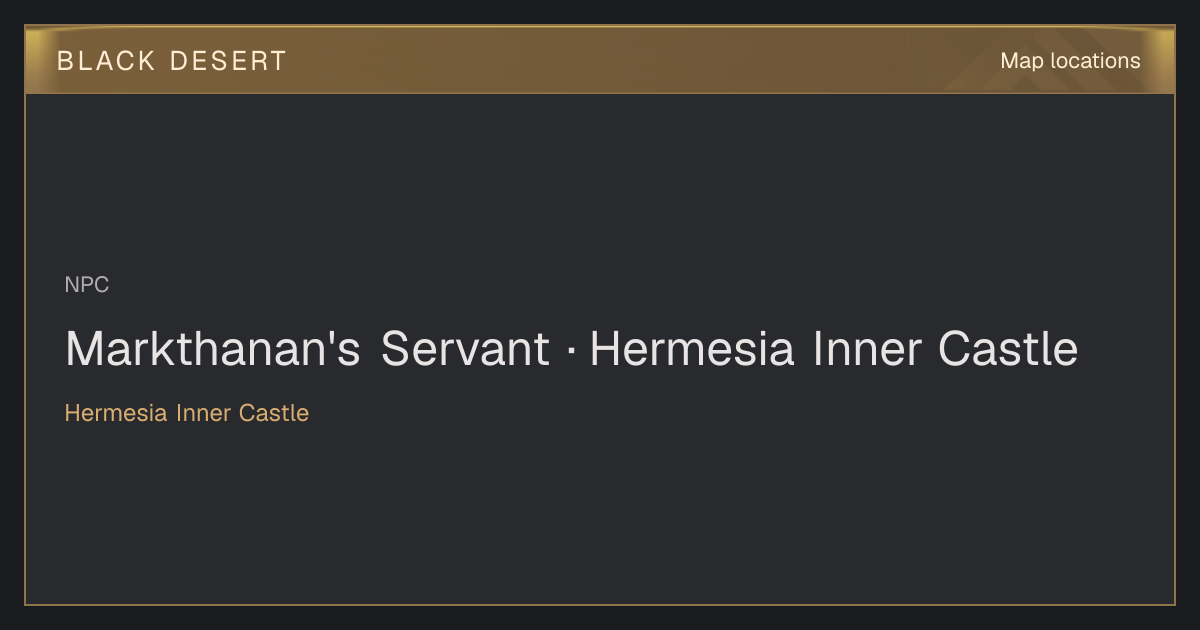This screenshot has height=630, width=1200.
Task: Click the middle dot separator in the heading
Action: pyautogui.click(x=570, y=352)
